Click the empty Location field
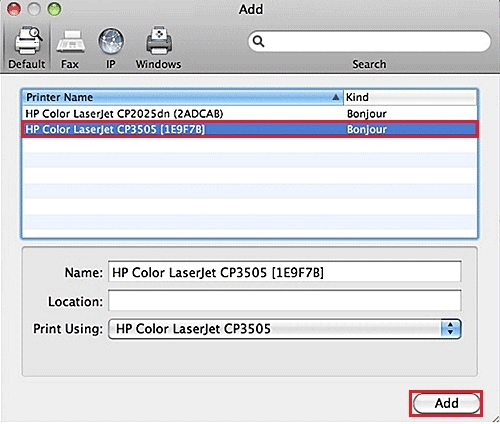 pyautogui.click(x=285, y=300)
